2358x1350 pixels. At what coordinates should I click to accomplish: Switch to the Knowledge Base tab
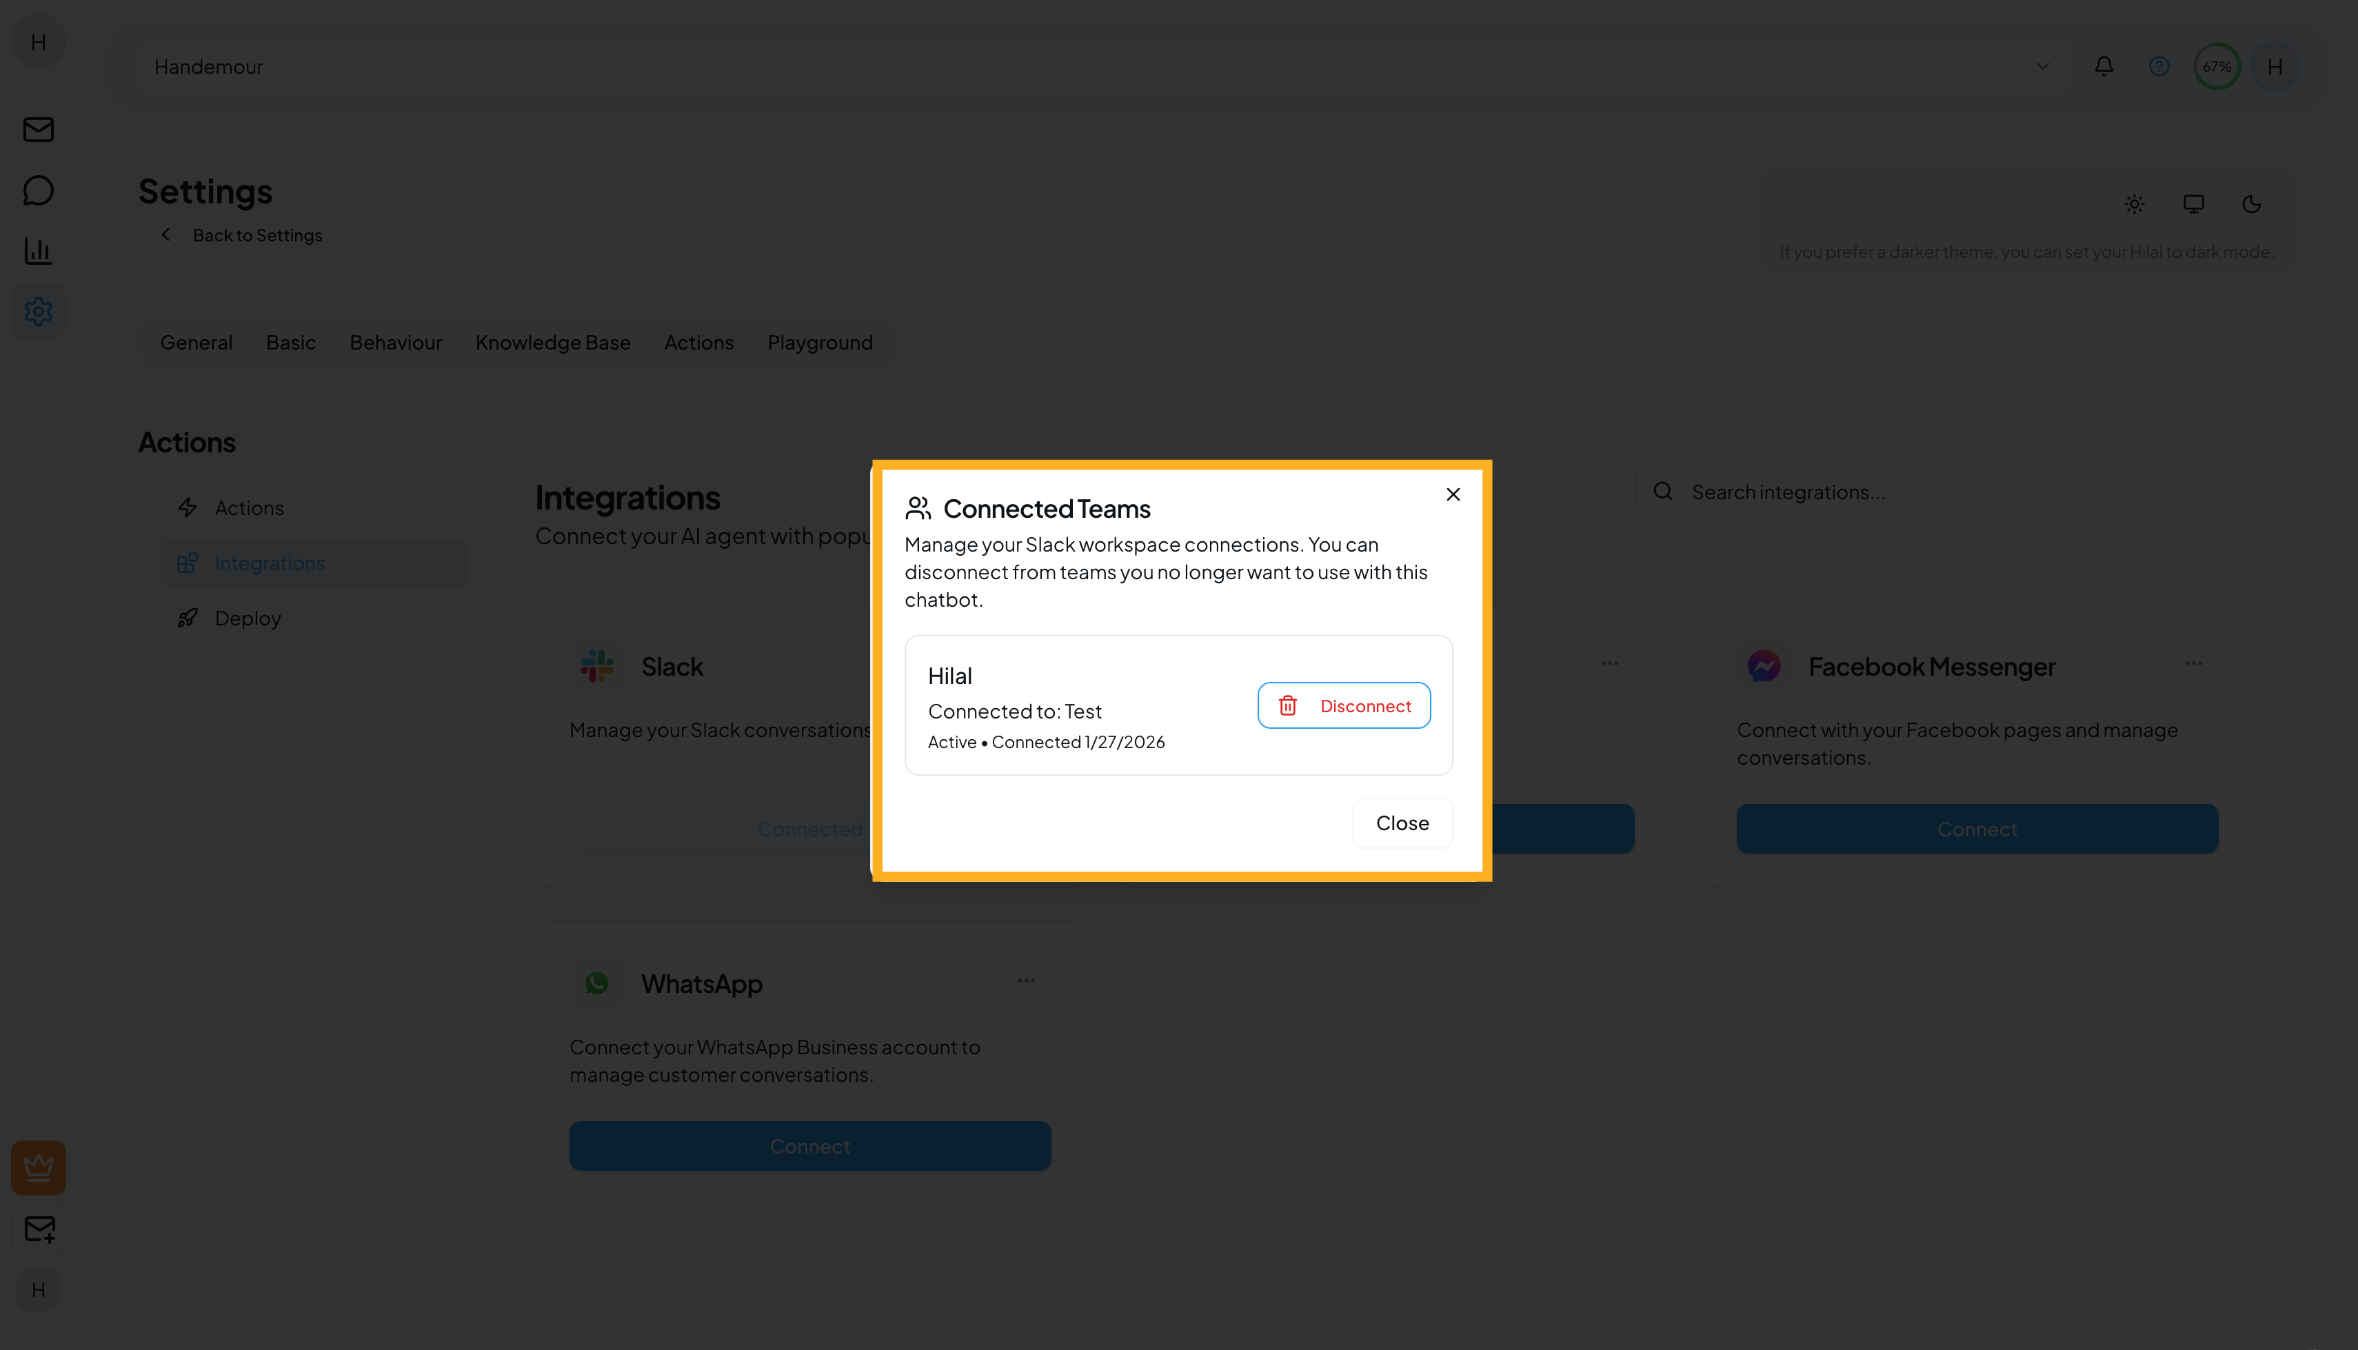coord(552,342)
